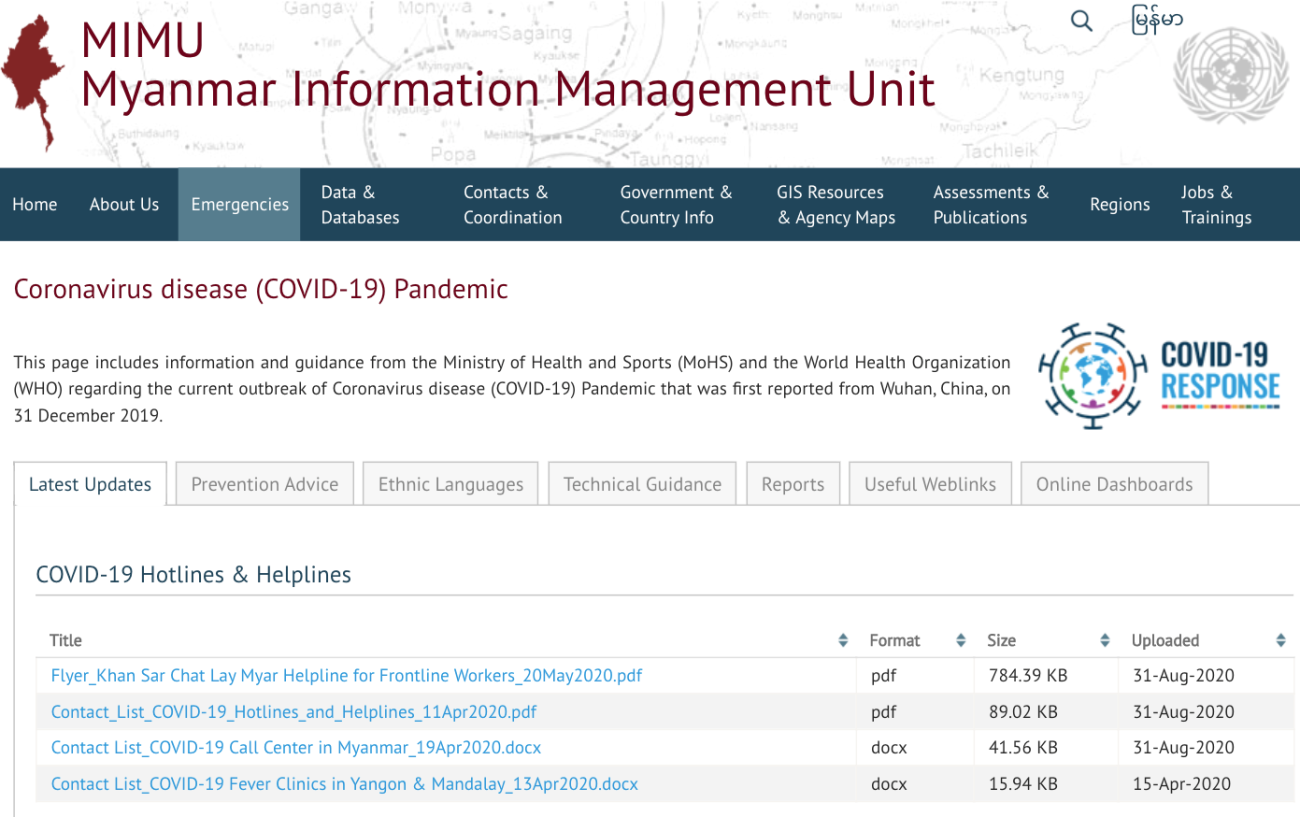
Task: Click COVID-19 Hotlines & Helplines heading
Action: coord(194,575)
